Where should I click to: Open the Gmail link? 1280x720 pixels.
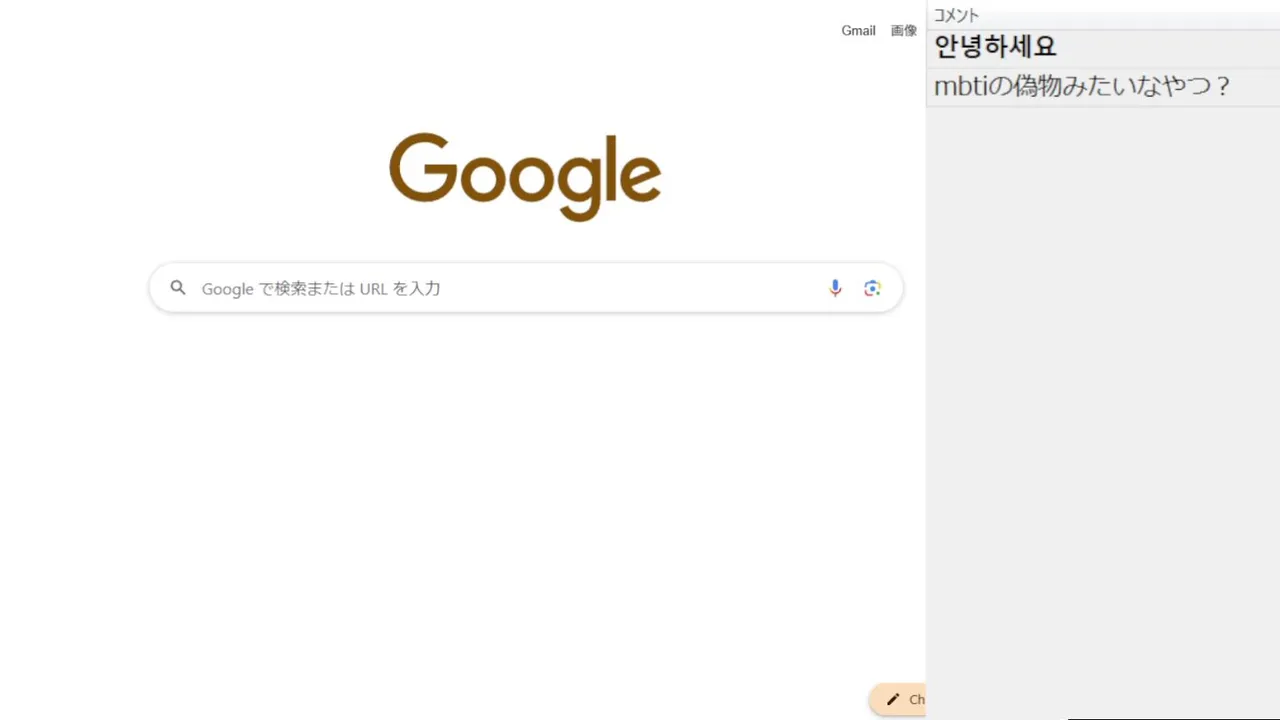pyautogui.click(x=858, y=31)
